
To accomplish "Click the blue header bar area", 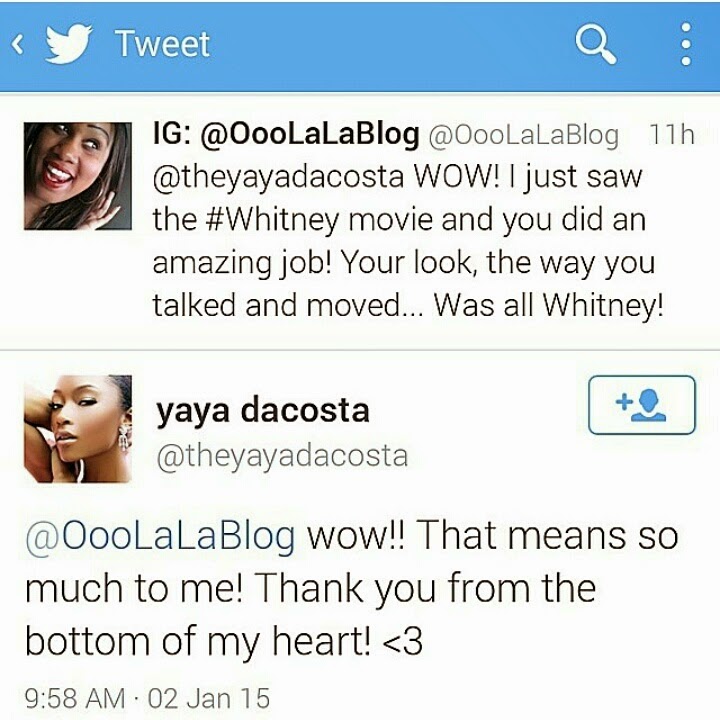I will point(360,45).
